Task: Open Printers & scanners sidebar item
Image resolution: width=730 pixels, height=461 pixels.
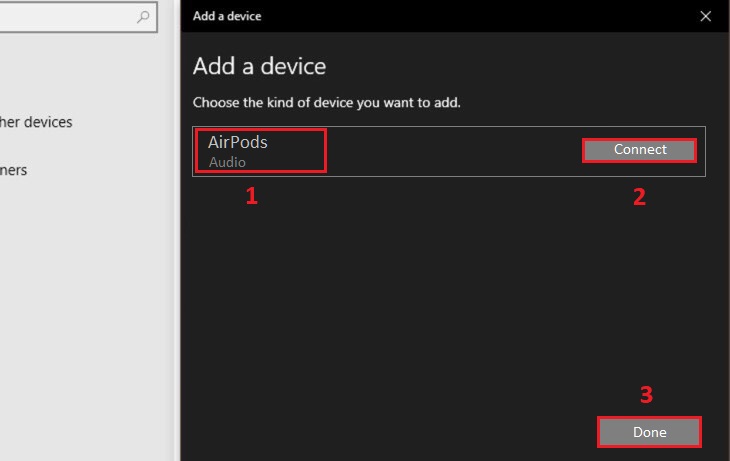Action: click(14, 170)
